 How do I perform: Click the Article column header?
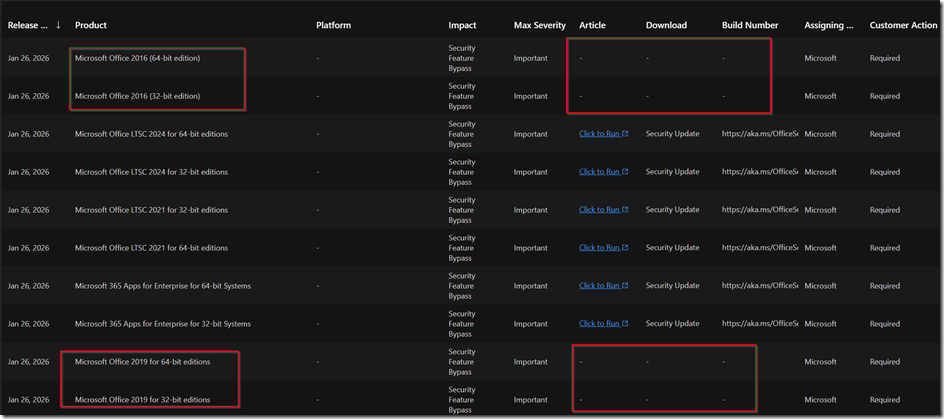pos(592,25)
